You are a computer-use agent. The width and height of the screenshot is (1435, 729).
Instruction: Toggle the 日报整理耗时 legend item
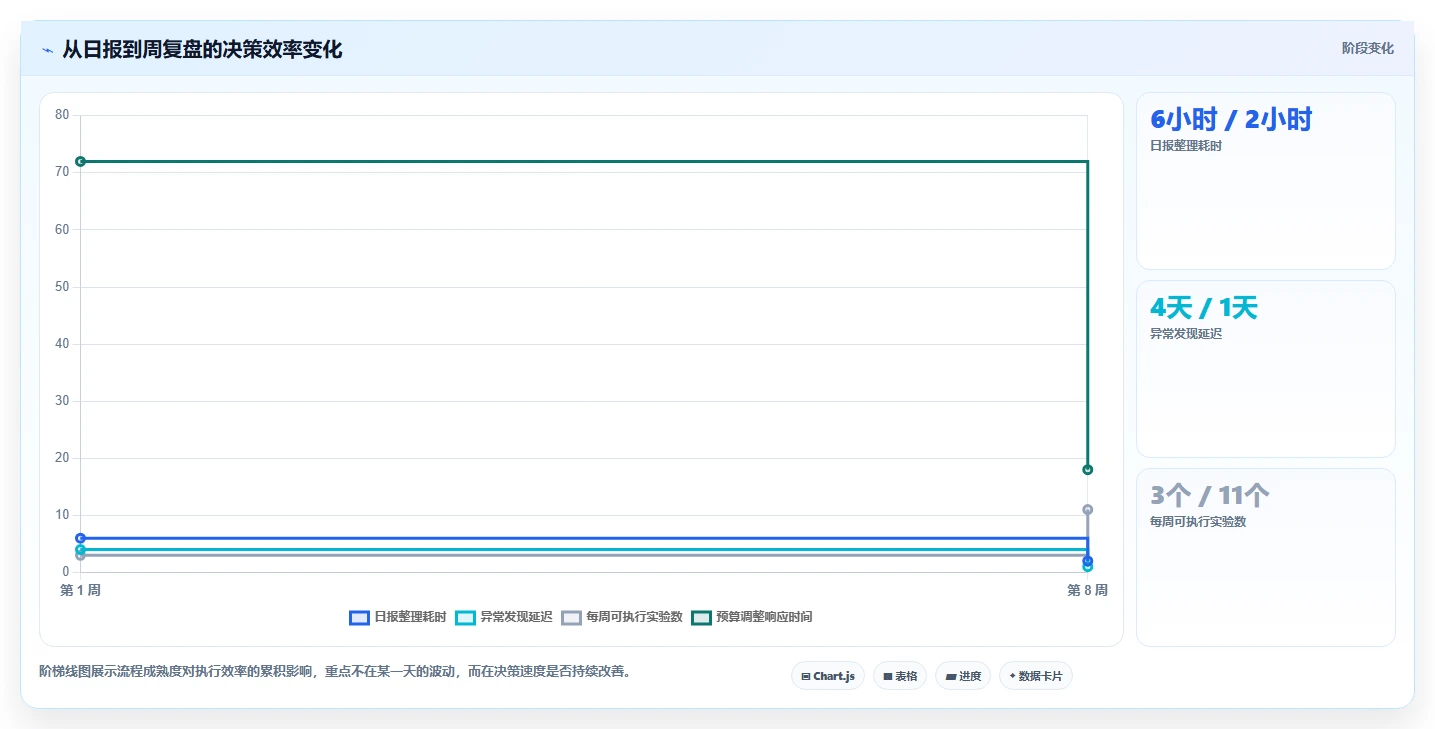point(398,617)
